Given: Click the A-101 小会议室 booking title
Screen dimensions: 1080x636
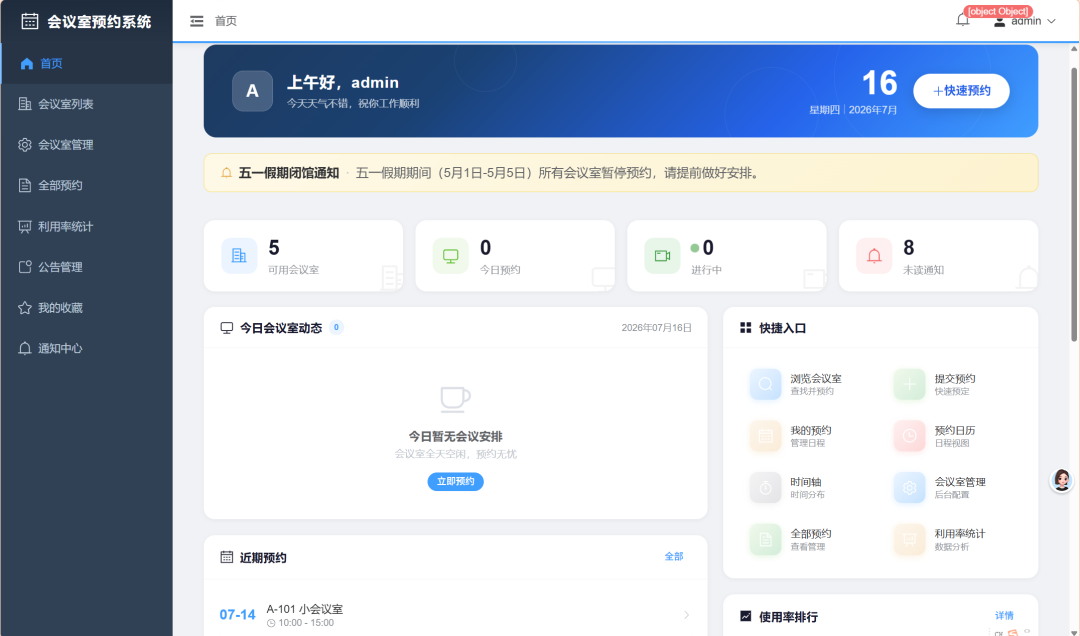Looking at the screenshot, I should tap(304, 609).
